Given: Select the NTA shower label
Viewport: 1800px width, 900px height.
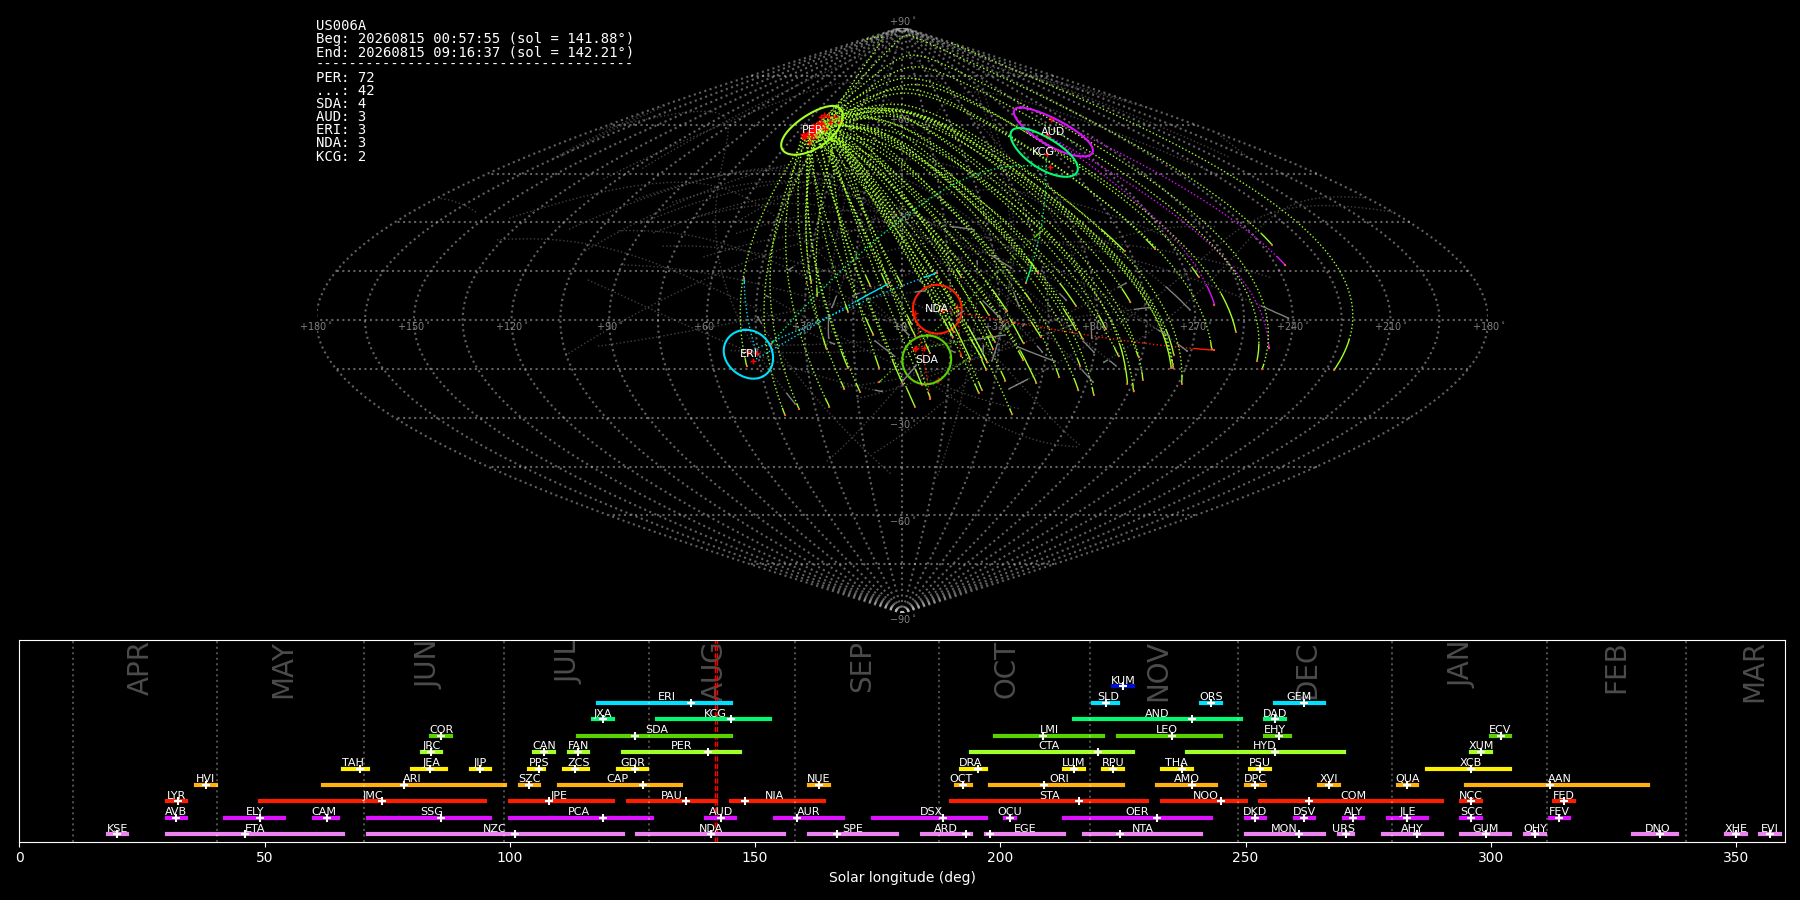Looking at the screenshot, I should pyautogui.click(x=1142, y=829).
